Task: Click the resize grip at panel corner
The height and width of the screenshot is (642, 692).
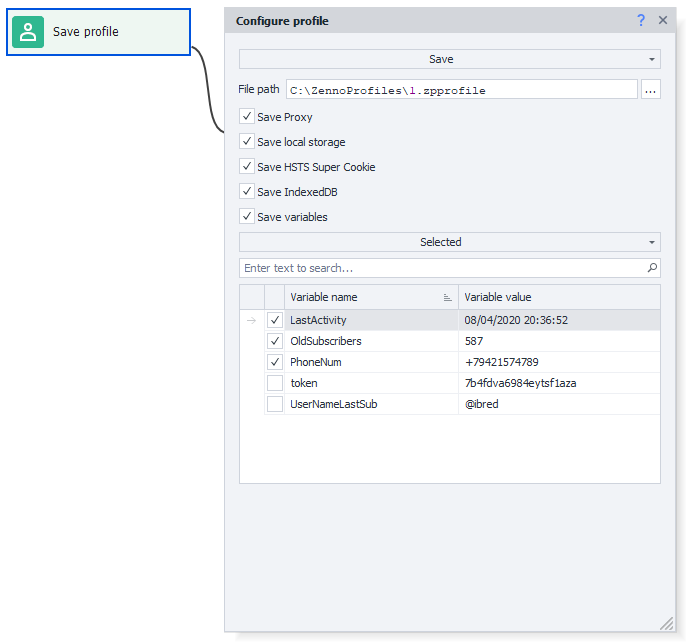Action: (667, 623)
